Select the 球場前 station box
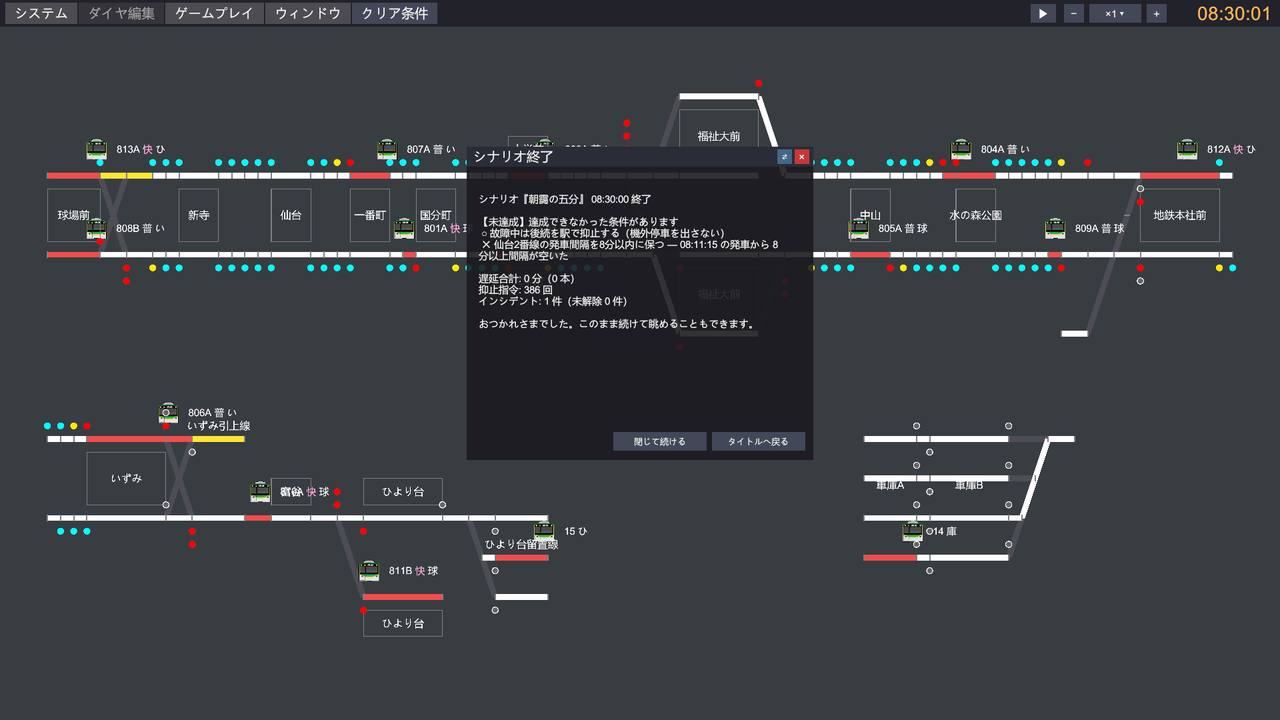Viewport: 1280px width, 720px height. tap(74, 215)
